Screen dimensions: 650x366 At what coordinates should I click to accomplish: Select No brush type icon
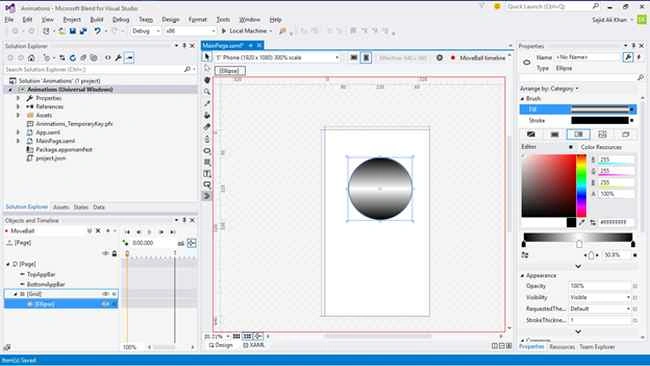pyautogui.click(x=531, y=134)
